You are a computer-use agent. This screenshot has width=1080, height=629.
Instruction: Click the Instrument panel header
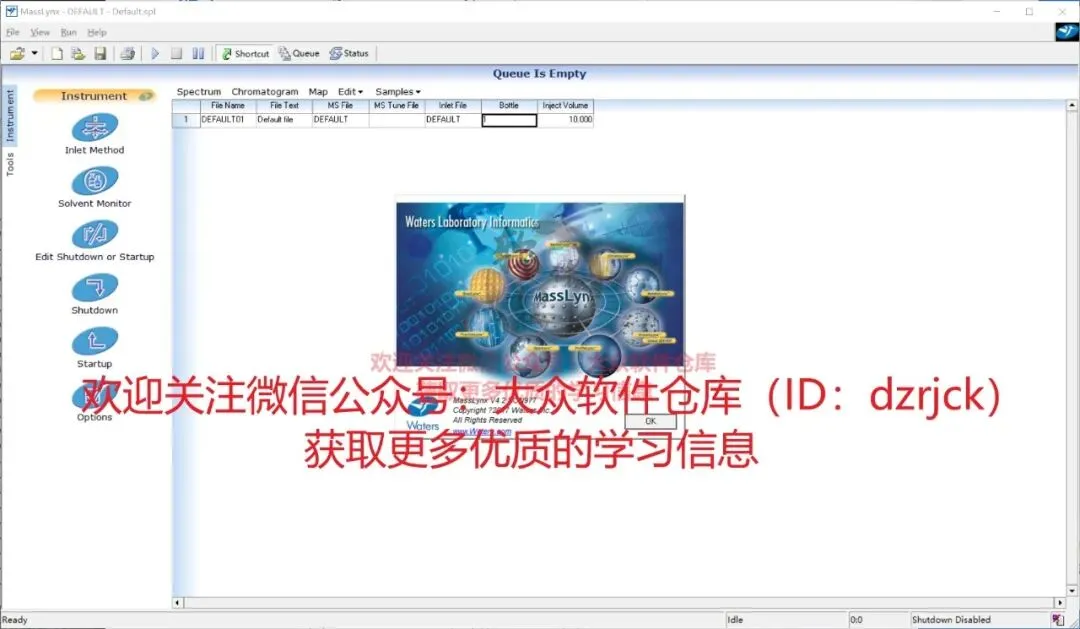[x=94, y=96]
